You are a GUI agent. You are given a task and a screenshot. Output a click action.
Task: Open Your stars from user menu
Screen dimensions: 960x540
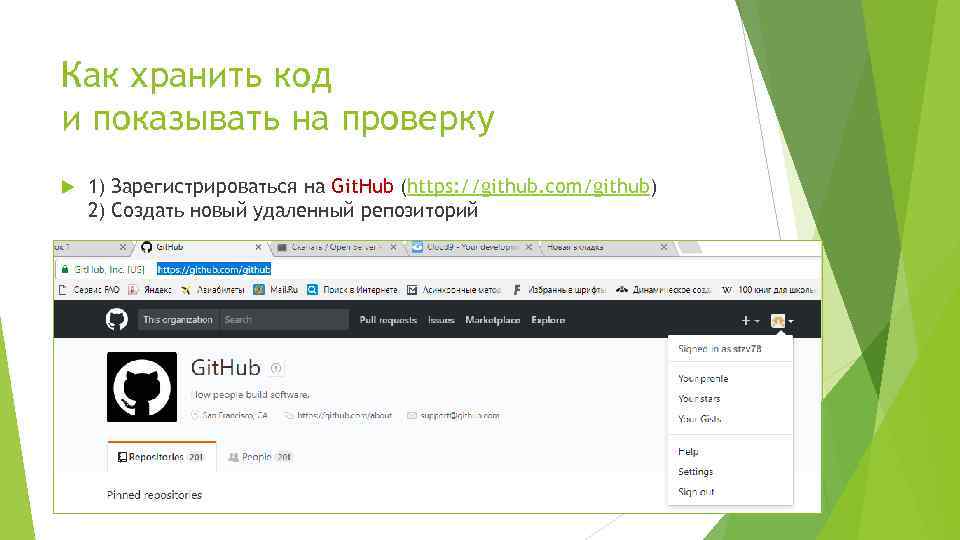(699, 399)
